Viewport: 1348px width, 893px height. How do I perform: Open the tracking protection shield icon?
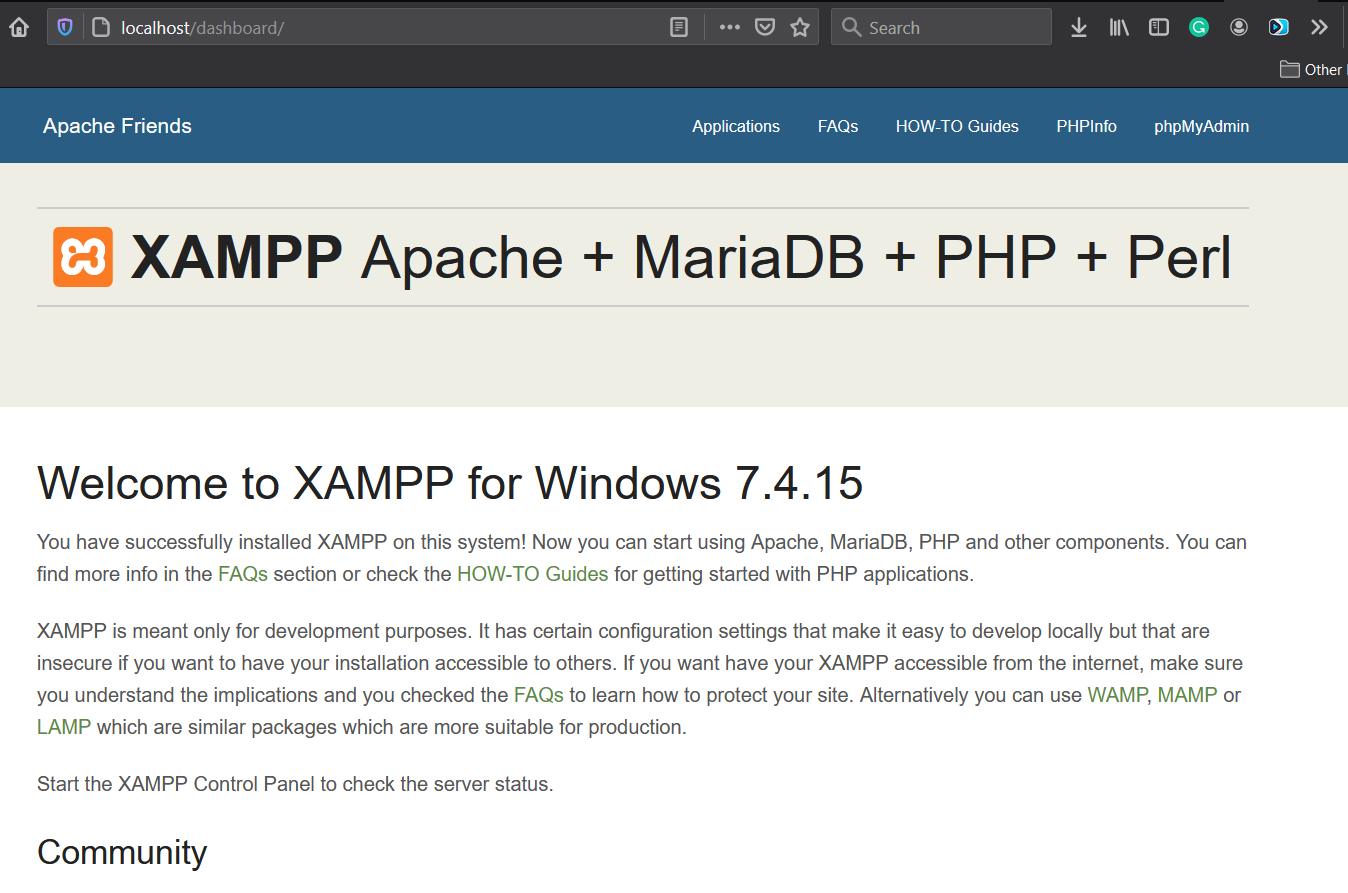tap(65, 28)
